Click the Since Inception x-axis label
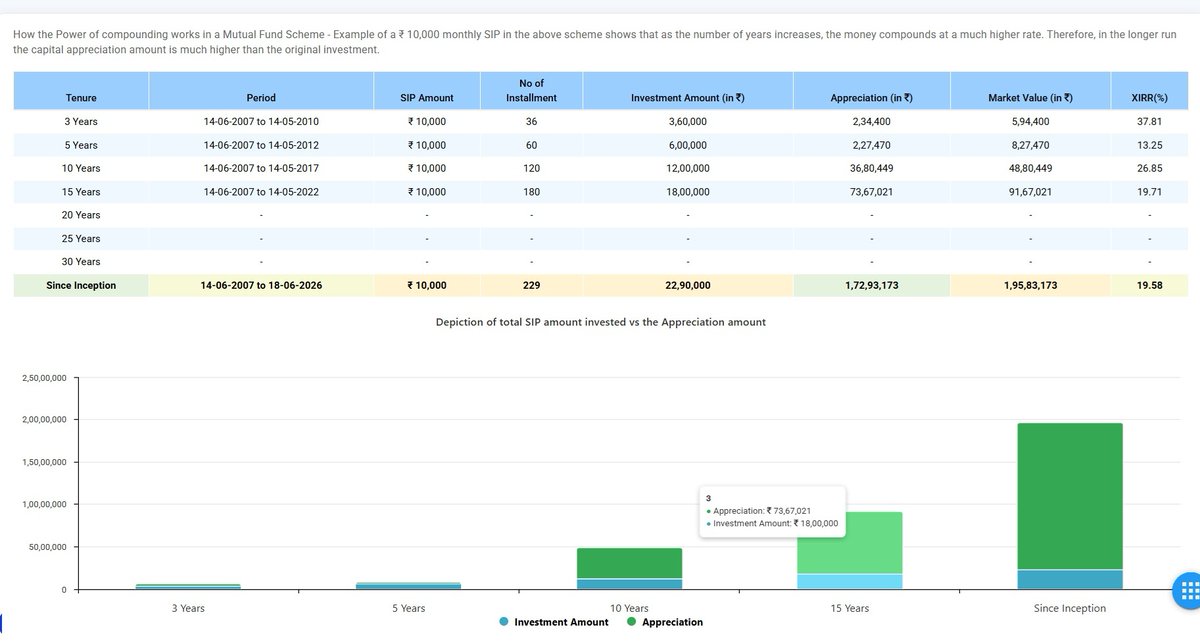Image resolution: width=1200 pixels, height=644 pixels. tap(1070, 608)
